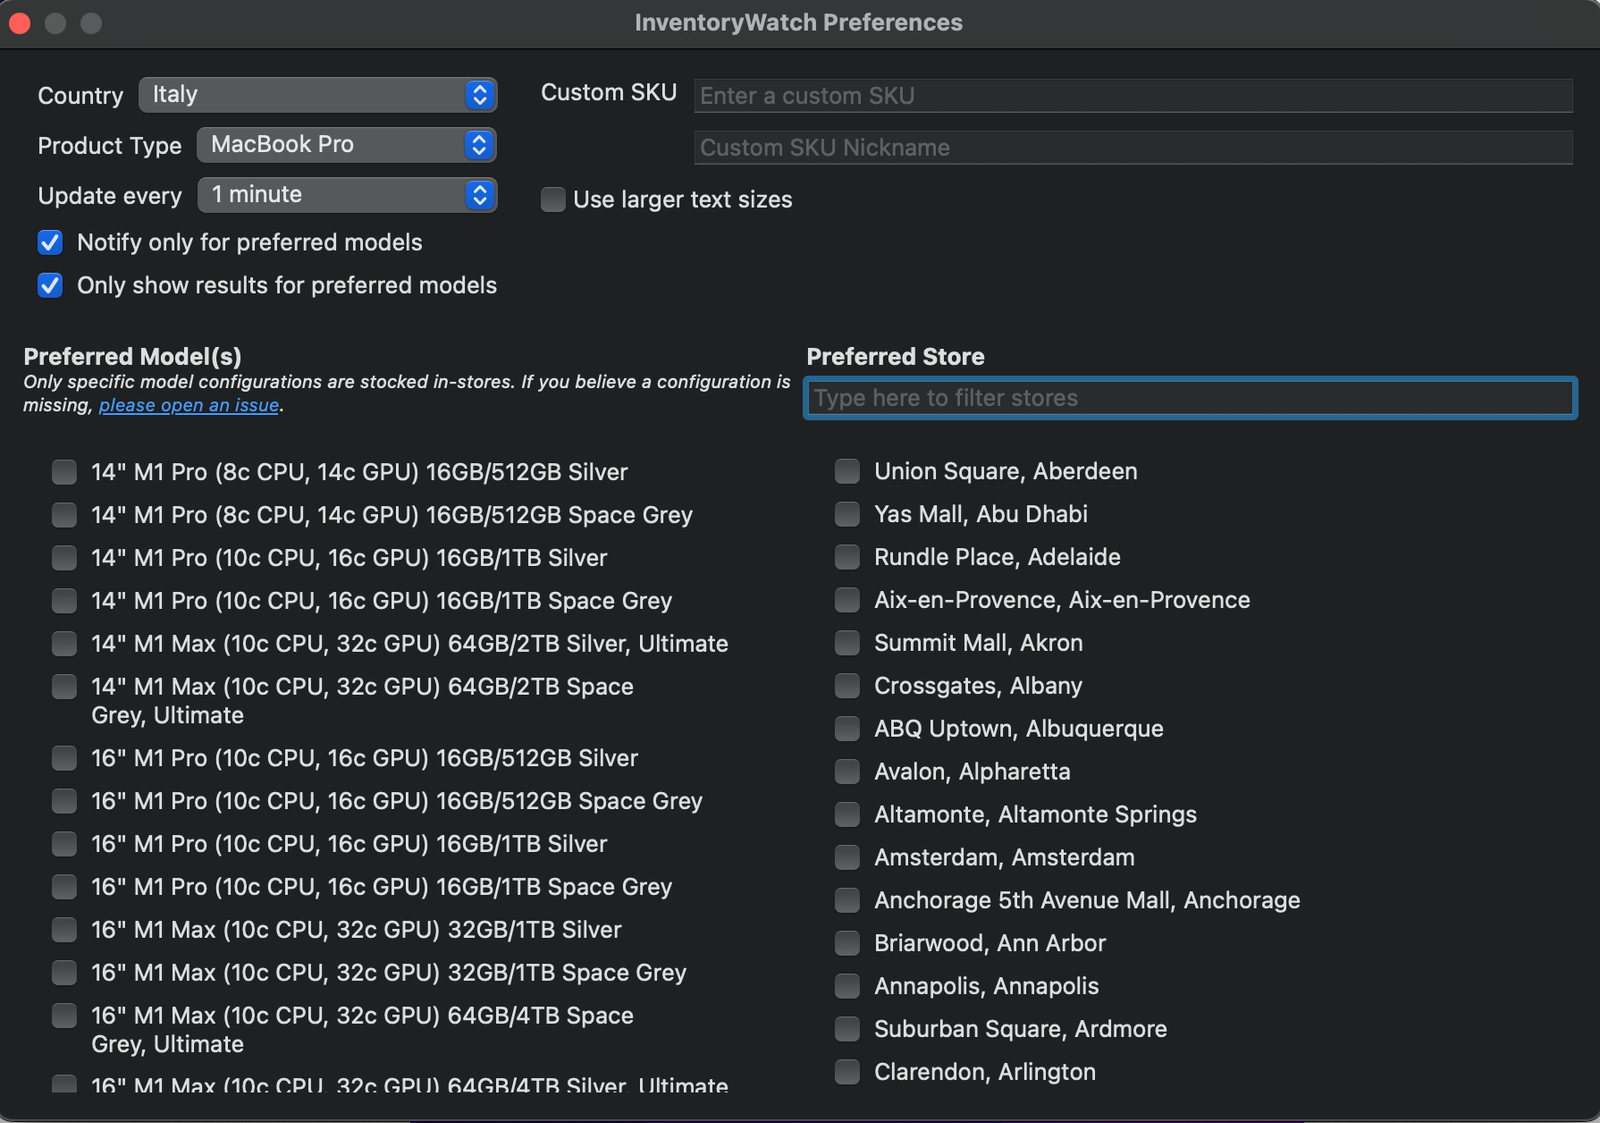Check 14" M1 Pro 10c 16GB/1TB Silver
Image resolution: width=1600 pixels, height=1123 pixels.
pos(64,558)
